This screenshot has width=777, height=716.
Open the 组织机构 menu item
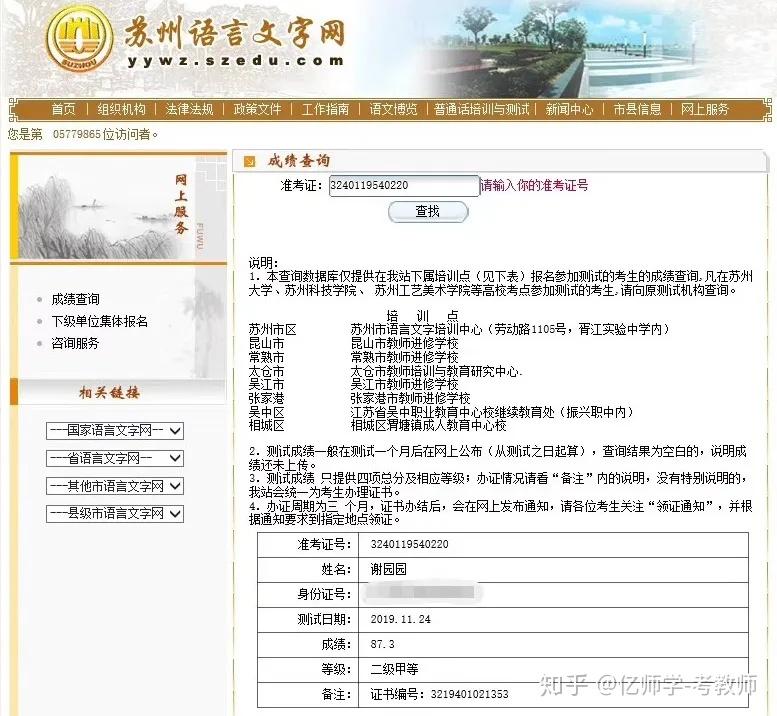(x=121, y=109)
